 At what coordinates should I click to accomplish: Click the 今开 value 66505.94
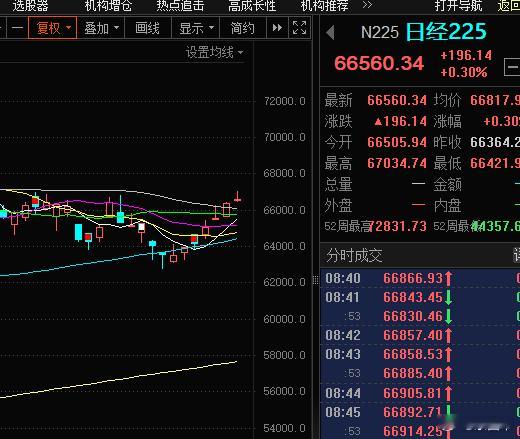(397, 142)
